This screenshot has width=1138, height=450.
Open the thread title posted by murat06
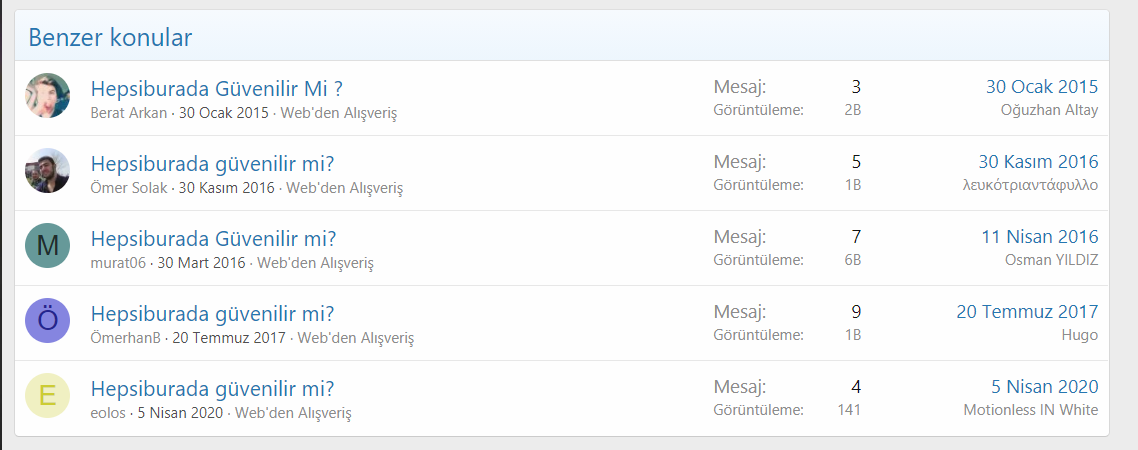(213, 238)
